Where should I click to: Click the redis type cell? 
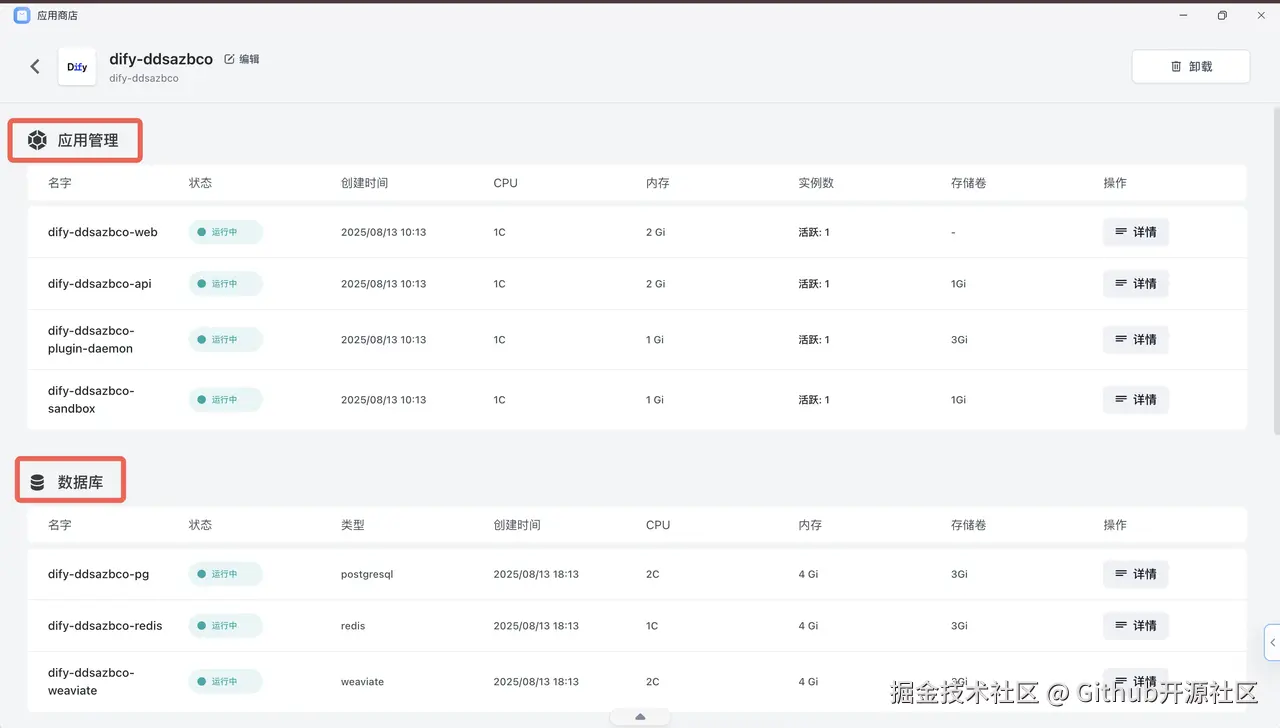click(353, 626)
